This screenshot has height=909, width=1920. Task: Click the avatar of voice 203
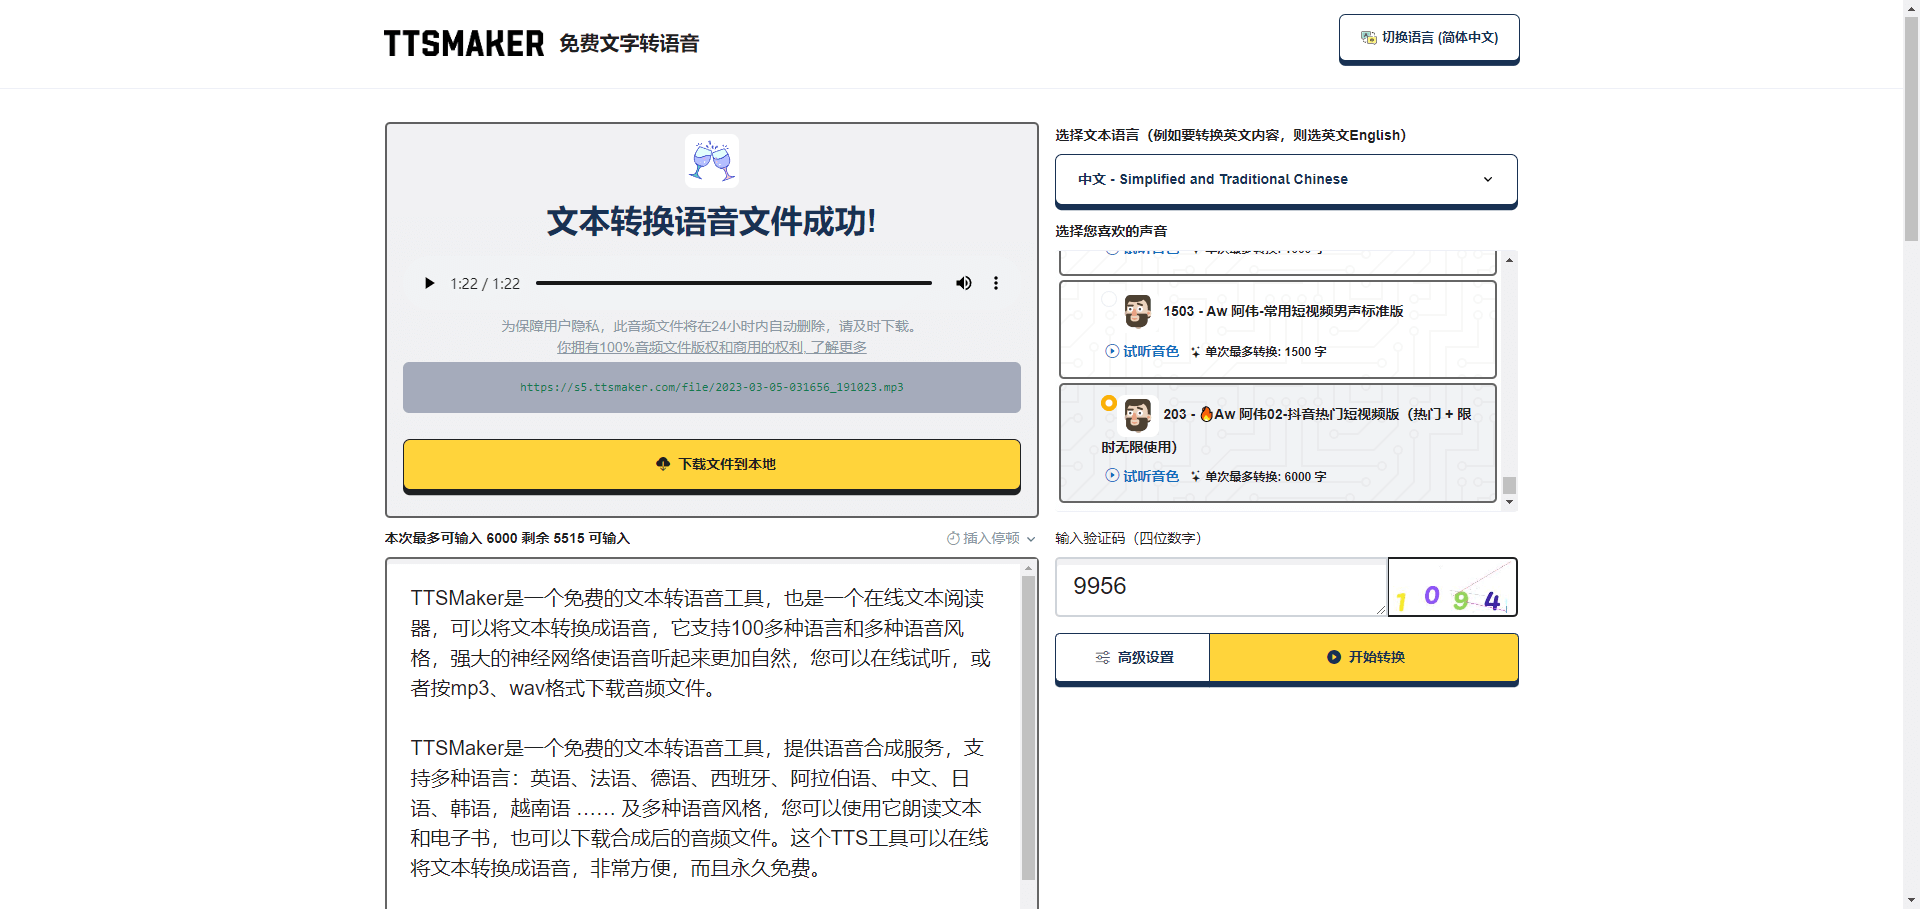[1138, 414]
